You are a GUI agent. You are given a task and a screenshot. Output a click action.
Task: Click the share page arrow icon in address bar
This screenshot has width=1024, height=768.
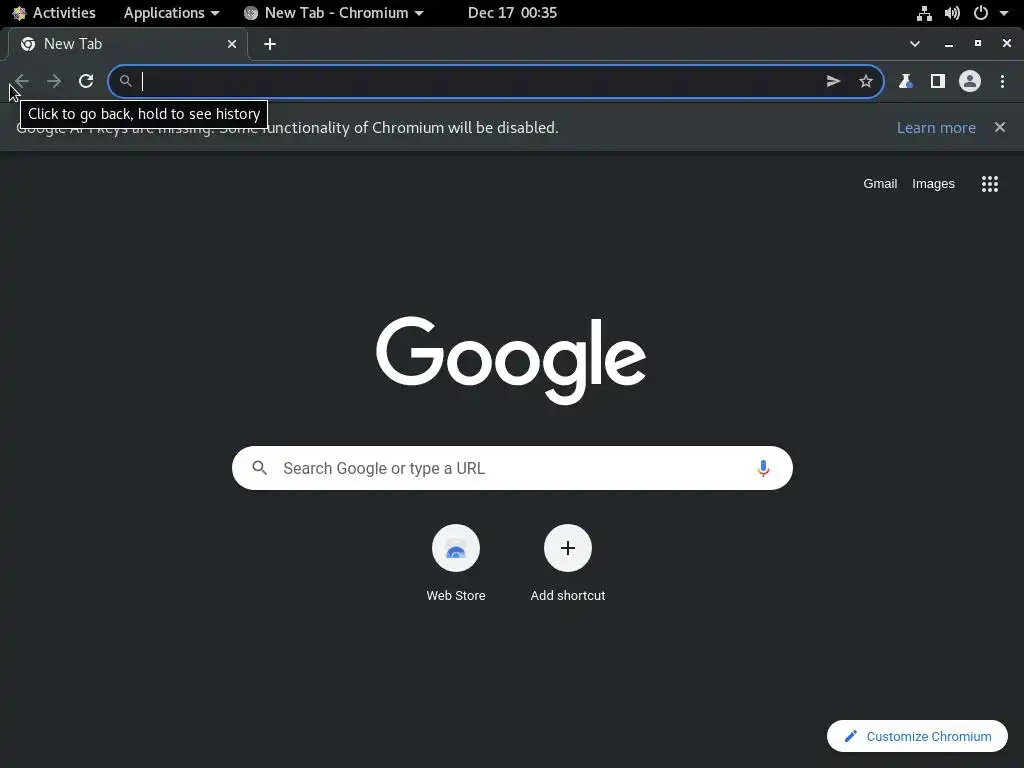pos(833,81)
